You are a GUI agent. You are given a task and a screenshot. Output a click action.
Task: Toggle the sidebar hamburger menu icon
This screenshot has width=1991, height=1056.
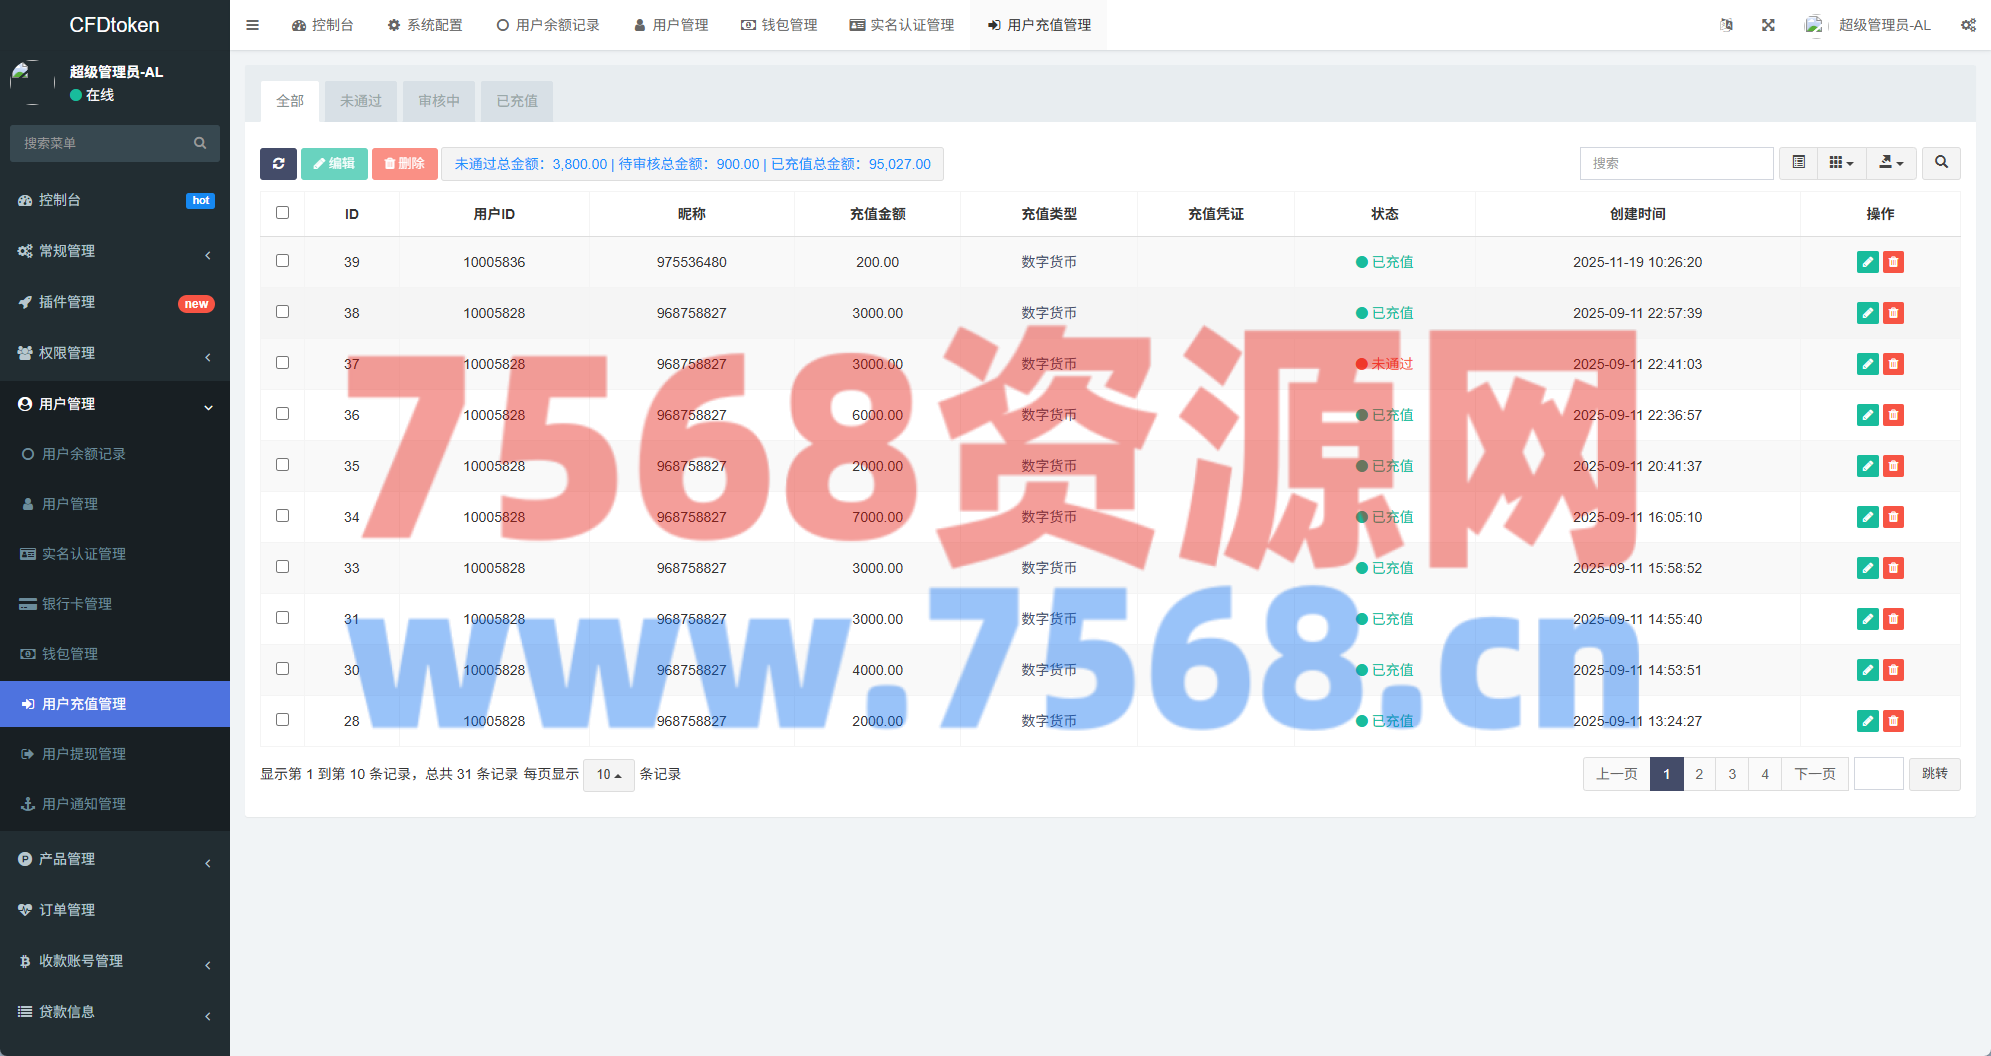click(x=253, y=25)
